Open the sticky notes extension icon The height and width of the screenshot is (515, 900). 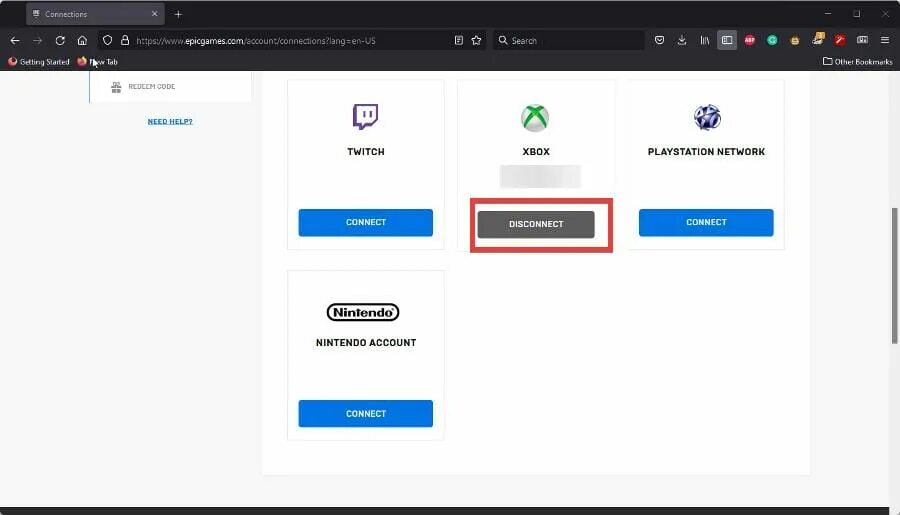click(x=818, y=39)
